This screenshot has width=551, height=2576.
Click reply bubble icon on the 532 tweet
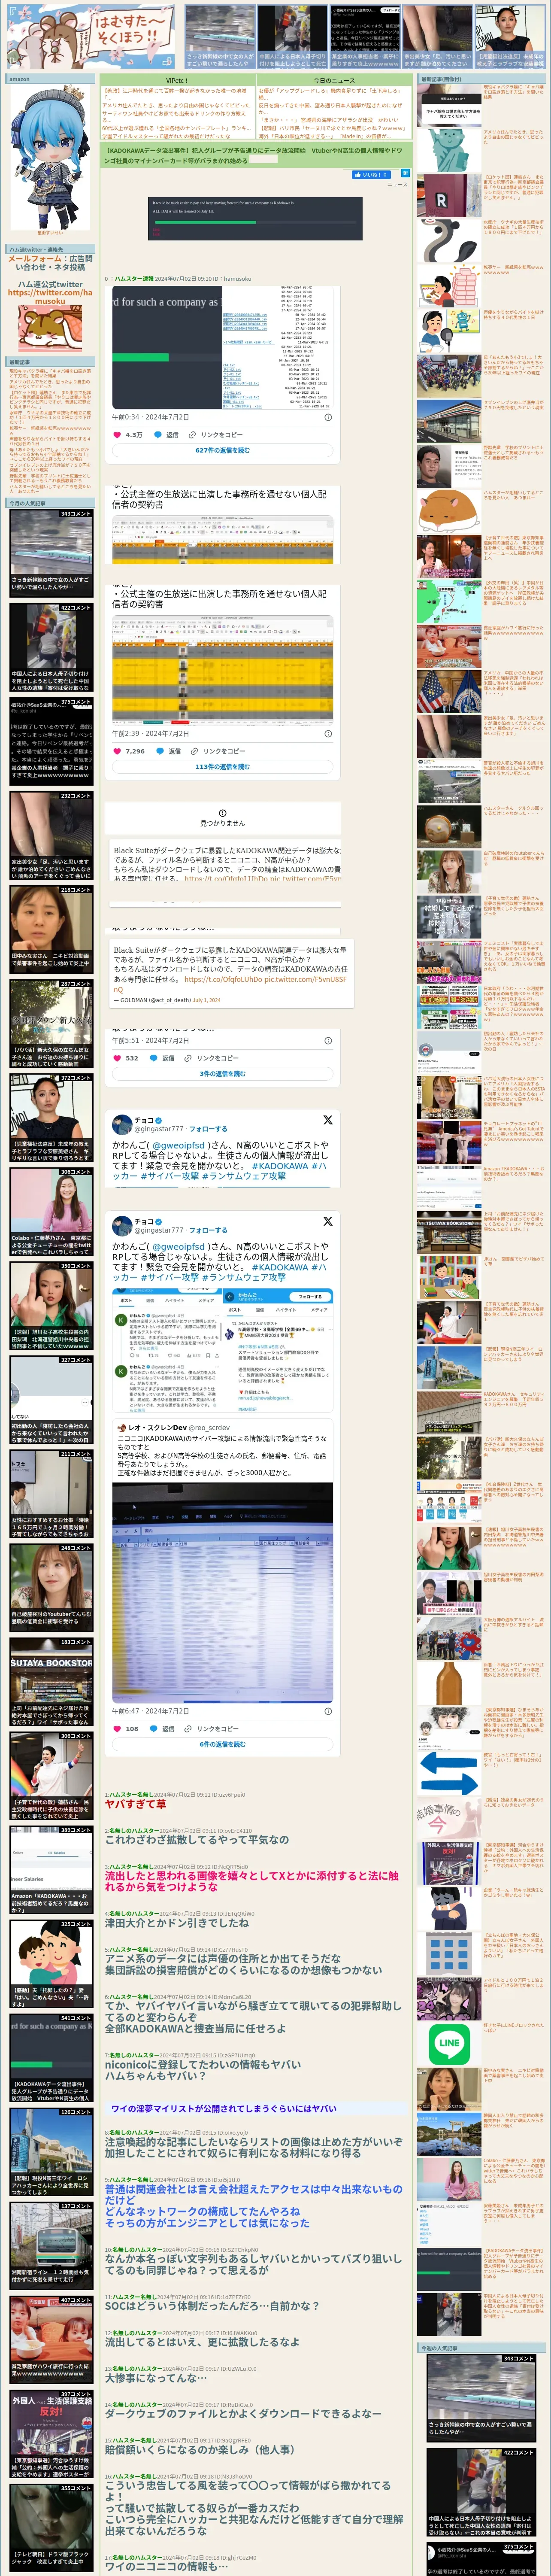154,1057
